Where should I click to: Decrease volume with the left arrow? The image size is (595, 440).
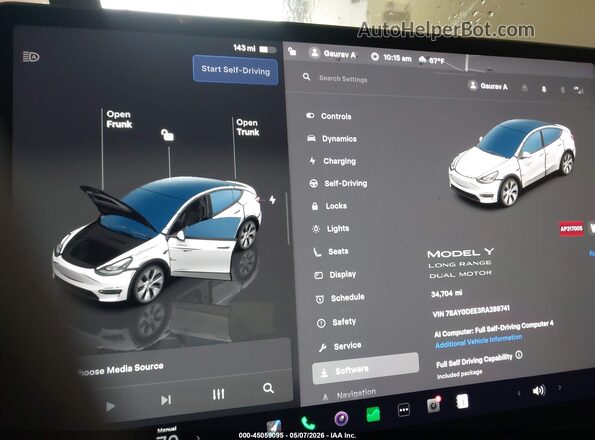(x=519, y=393)
